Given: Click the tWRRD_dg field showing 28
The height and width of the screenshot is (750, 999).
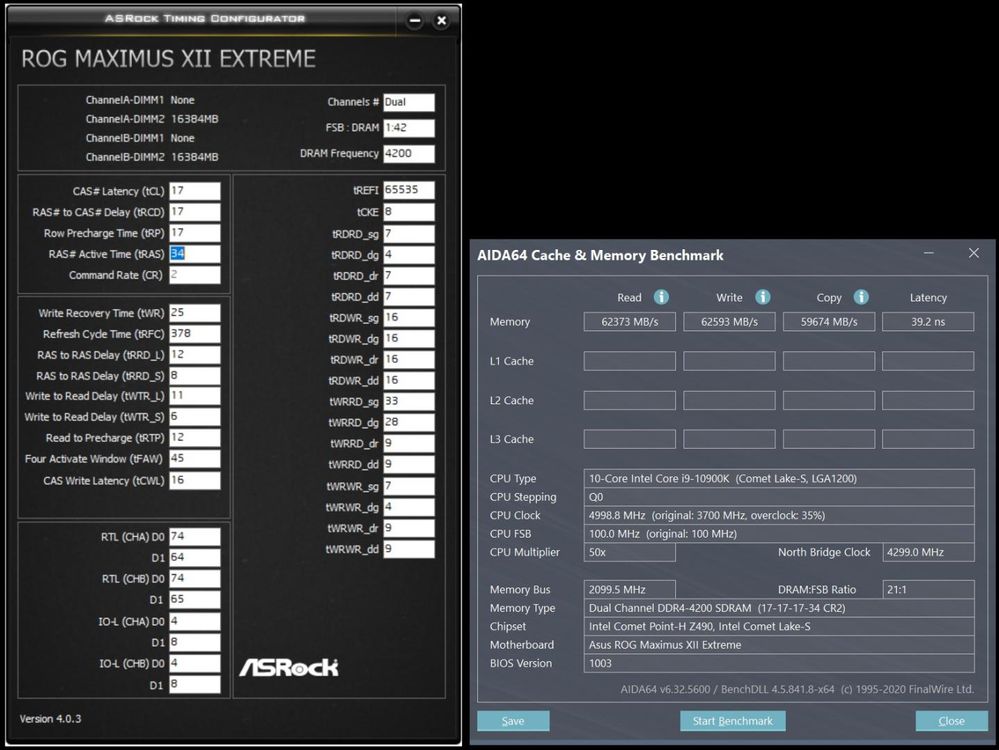Looking at the screenshot, I should [x=409, y=422].
